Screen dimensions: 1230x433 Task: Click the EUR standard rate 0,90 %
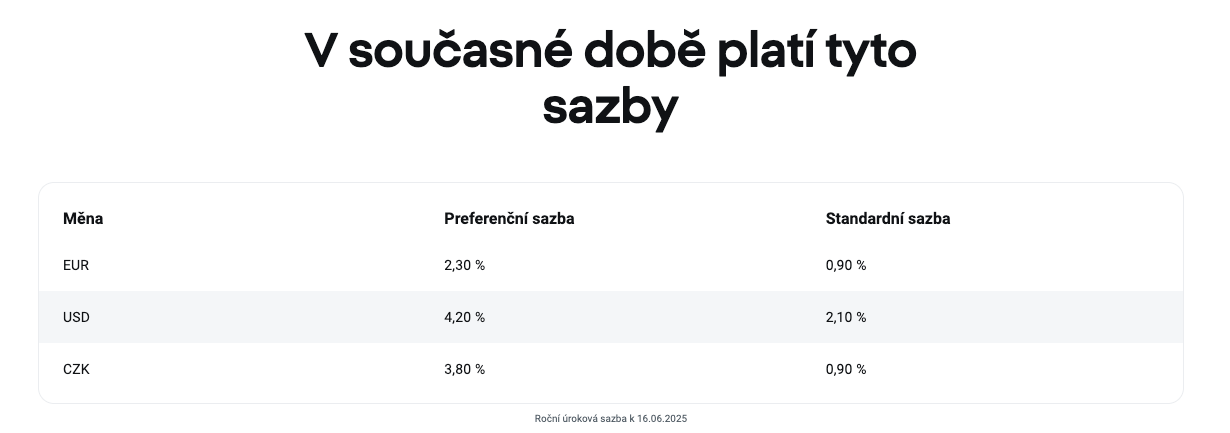846,265
